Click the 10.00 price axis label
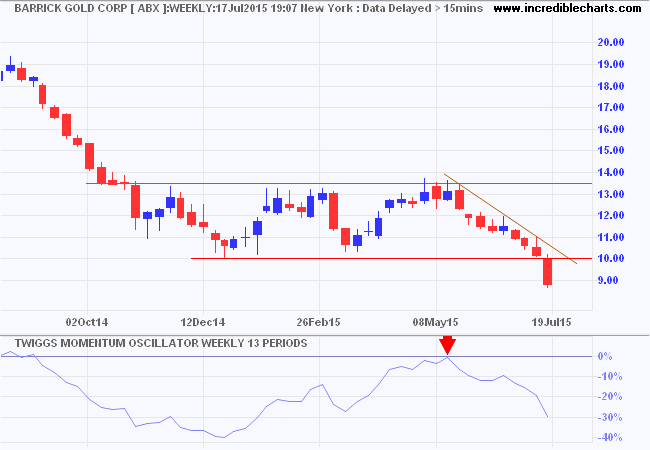 click(611, 259)
